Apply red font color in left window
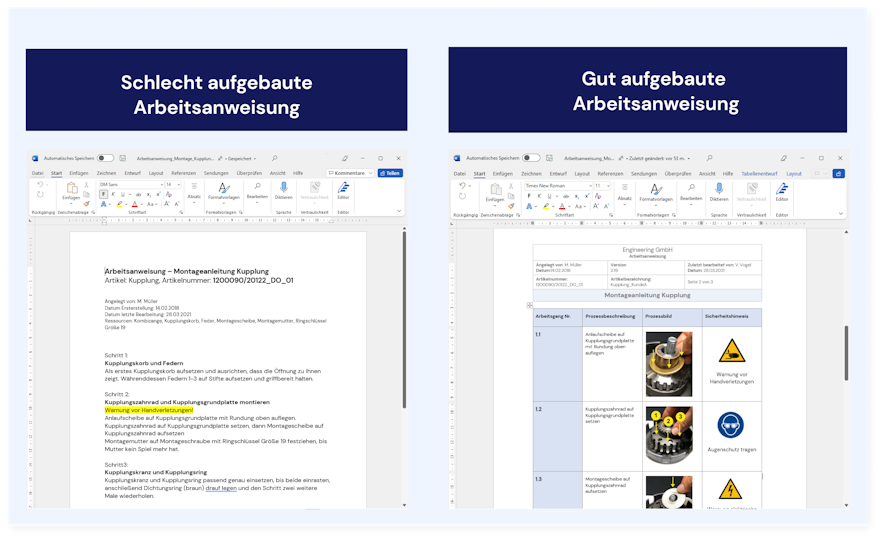Viewport: 880px width, 539px height. click(x=135, y=204)
